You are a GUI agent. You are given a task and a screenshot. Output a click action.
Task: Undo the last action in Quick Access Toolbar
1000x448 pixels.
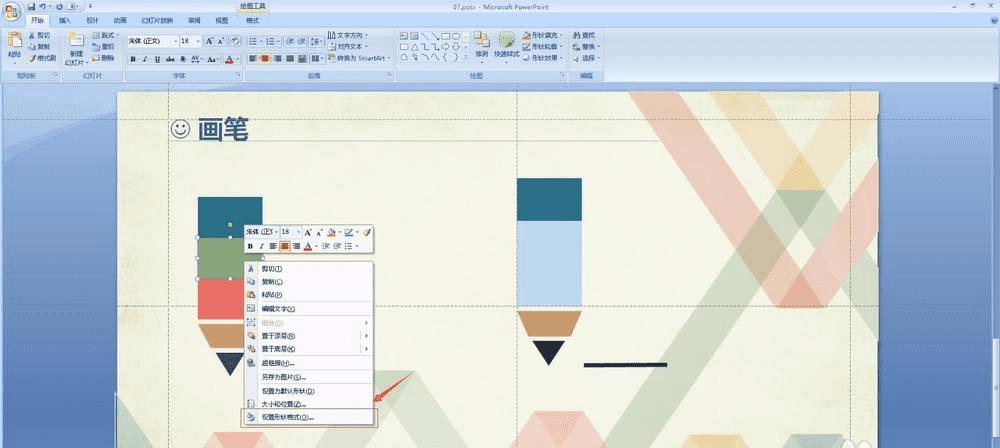(42, 6)
